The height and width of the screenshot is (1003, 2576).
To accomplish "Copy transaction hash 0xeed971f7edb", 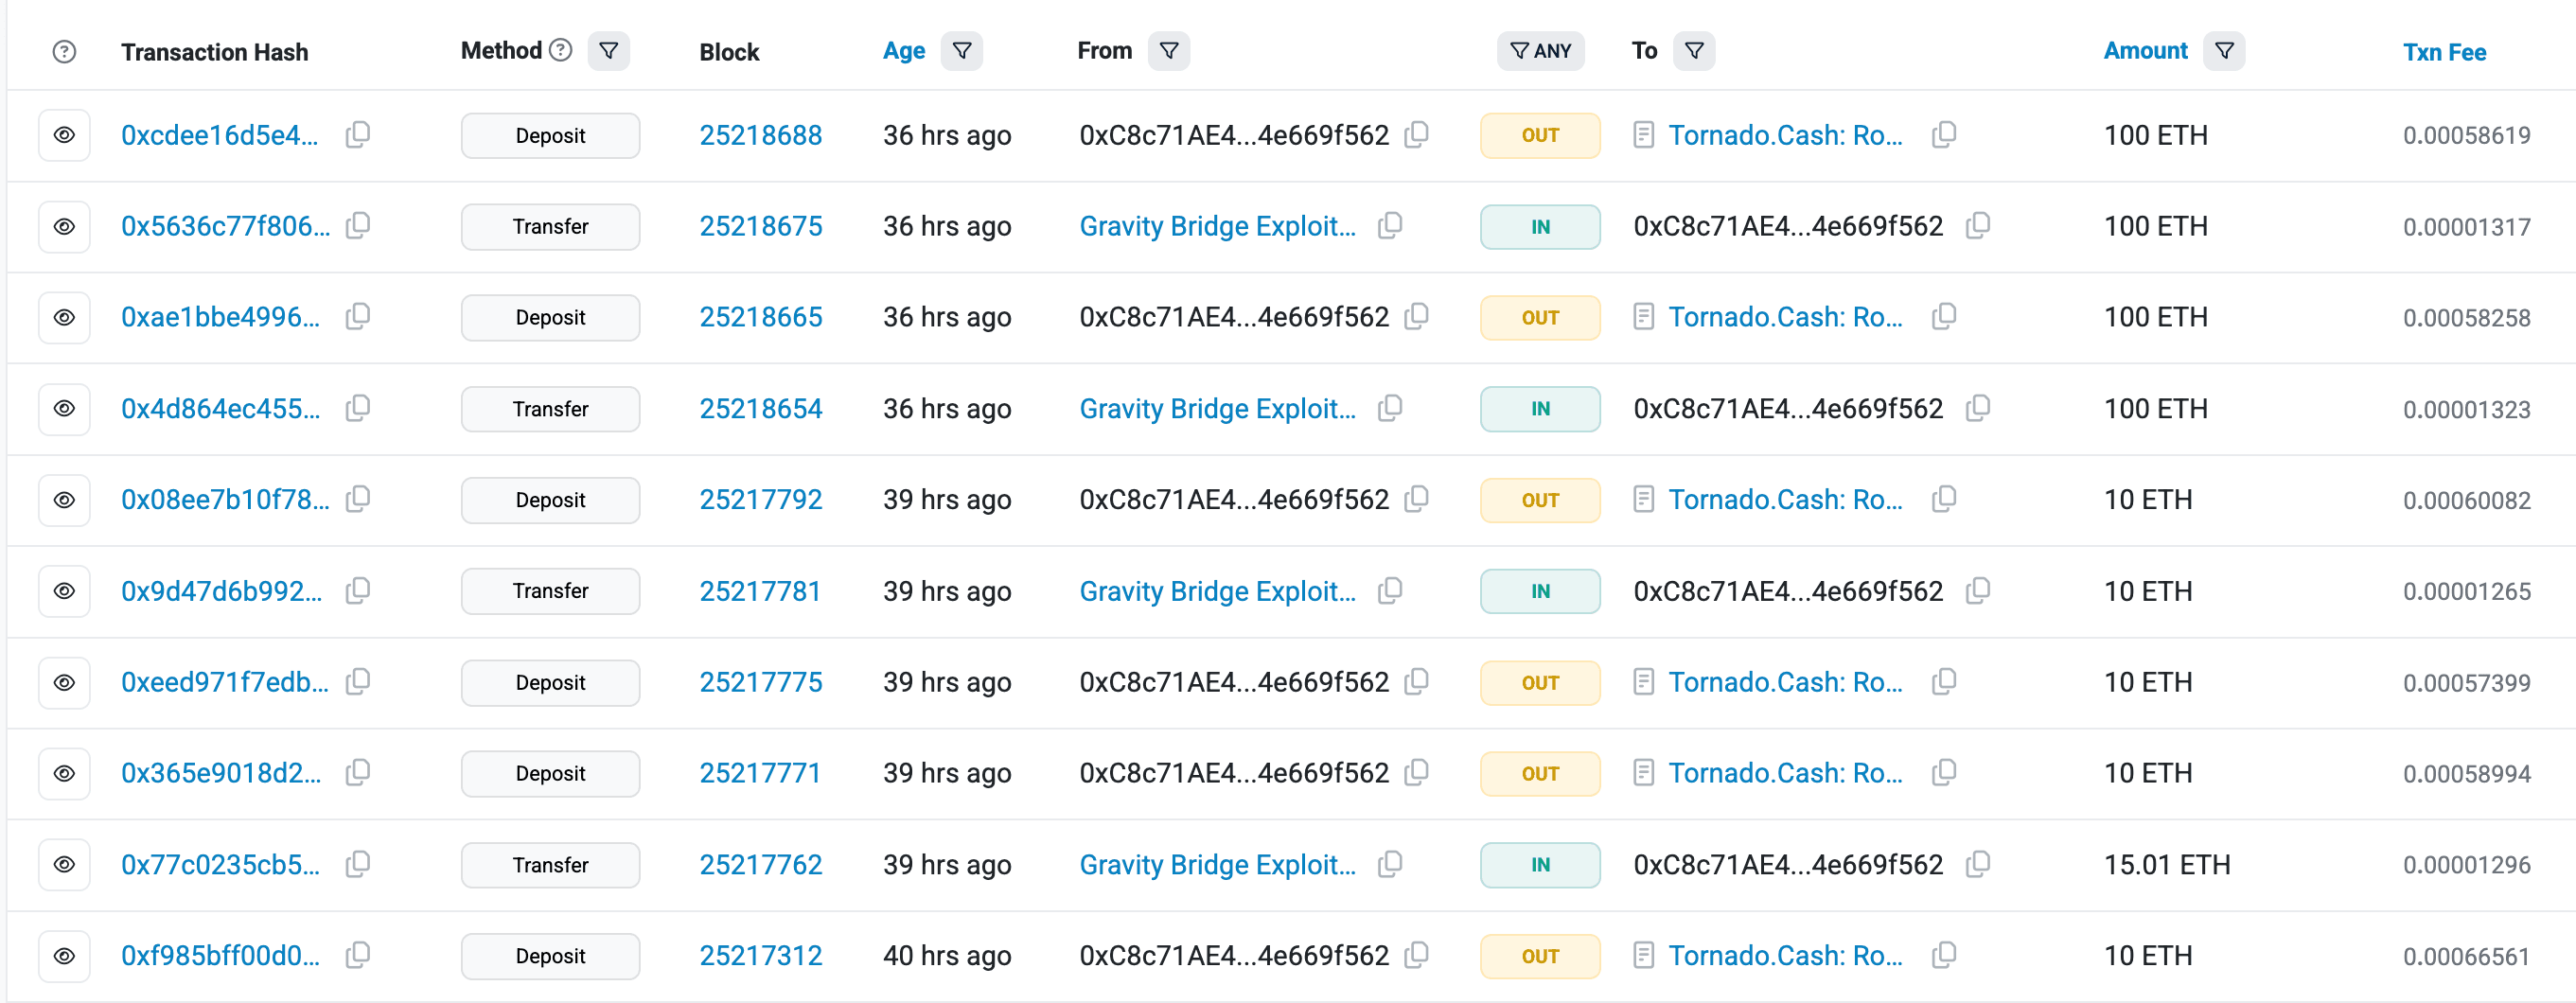I will (x=358, y=681).
